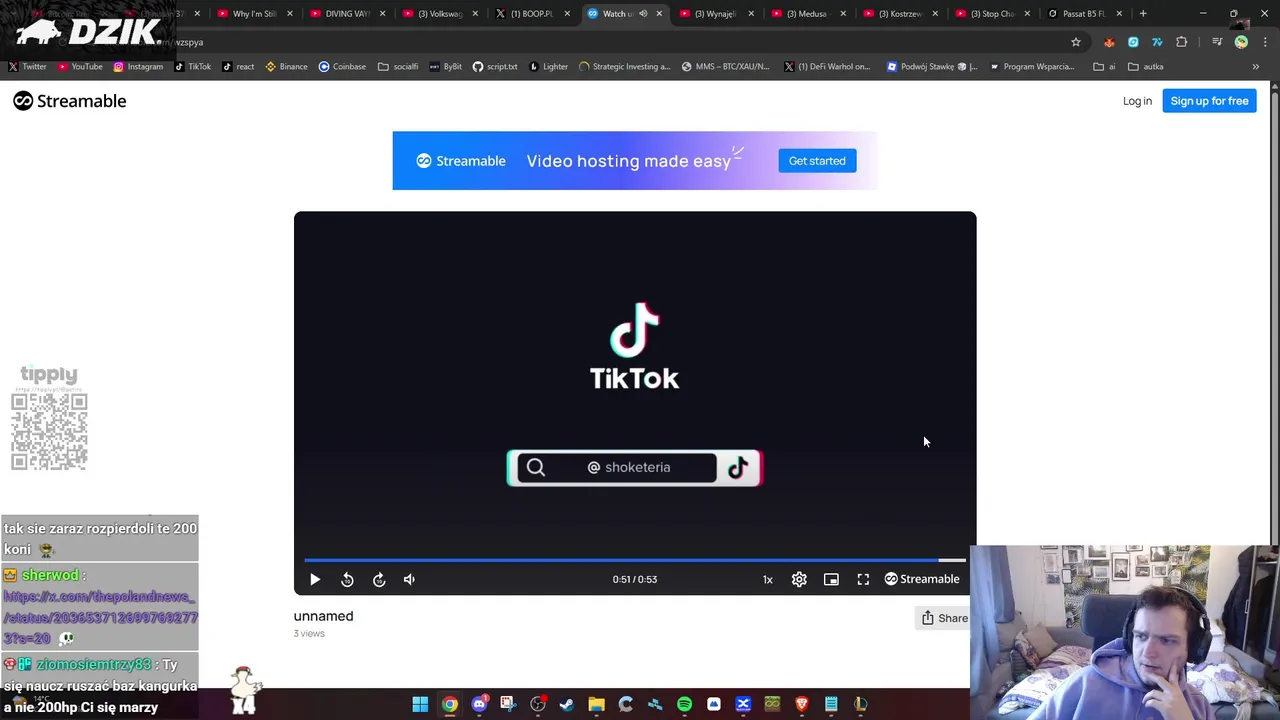Open Steam from the taskbar
Image resolution: width=1280 pixels, height=720 pixels.
[567, 704]
